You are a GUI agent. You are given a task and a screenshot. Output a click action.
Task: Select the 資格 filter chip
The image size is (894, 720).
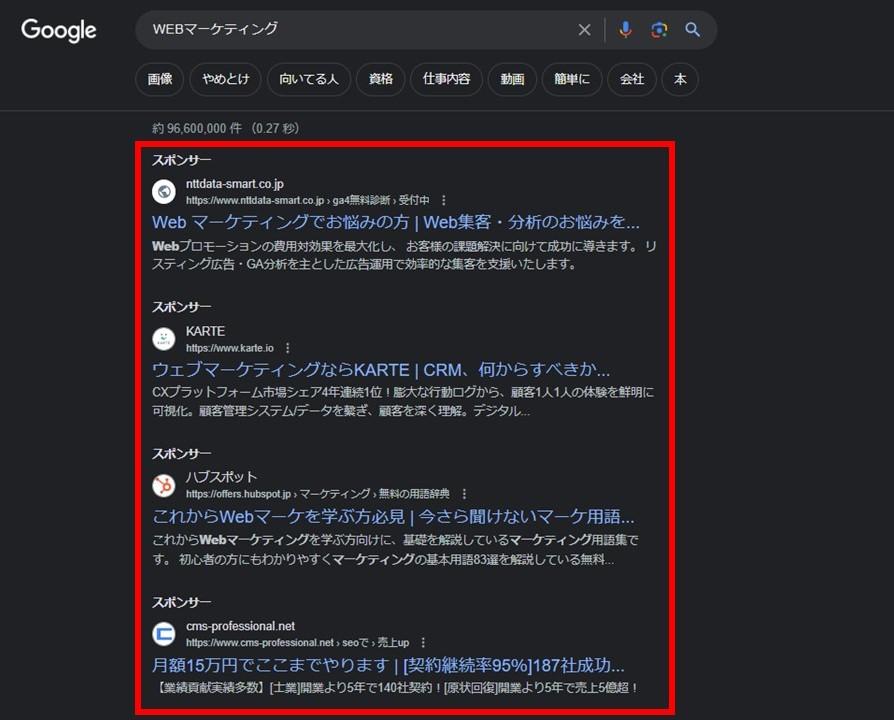point(381,79)
